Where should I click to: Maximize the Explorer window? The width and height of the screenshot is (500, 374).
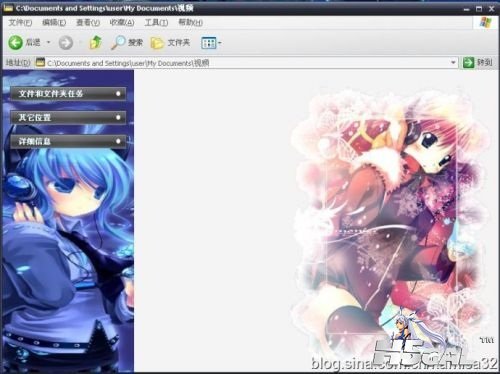(x=479, y=9)
